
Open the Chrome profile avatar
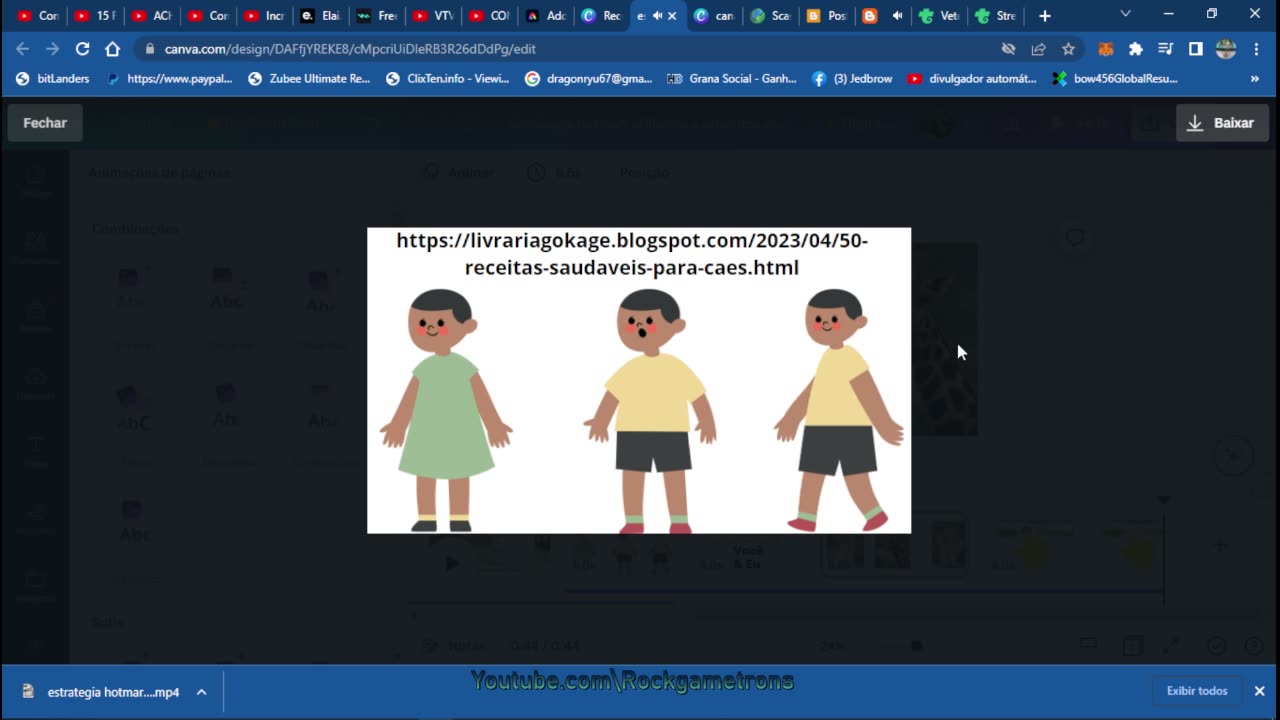coord(1226,48)
